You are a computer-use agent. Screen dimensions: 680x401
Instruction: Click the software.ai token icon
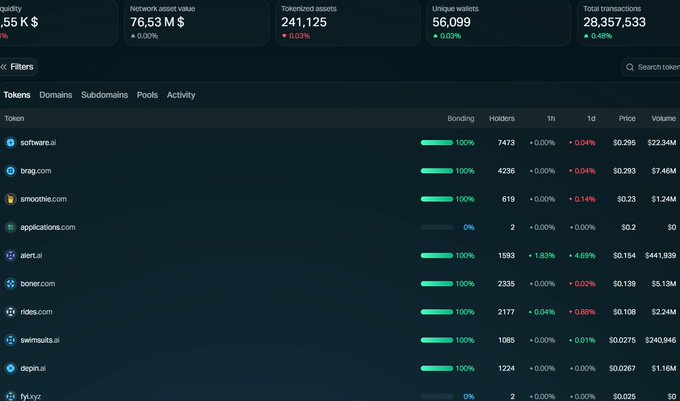point(10,143)
